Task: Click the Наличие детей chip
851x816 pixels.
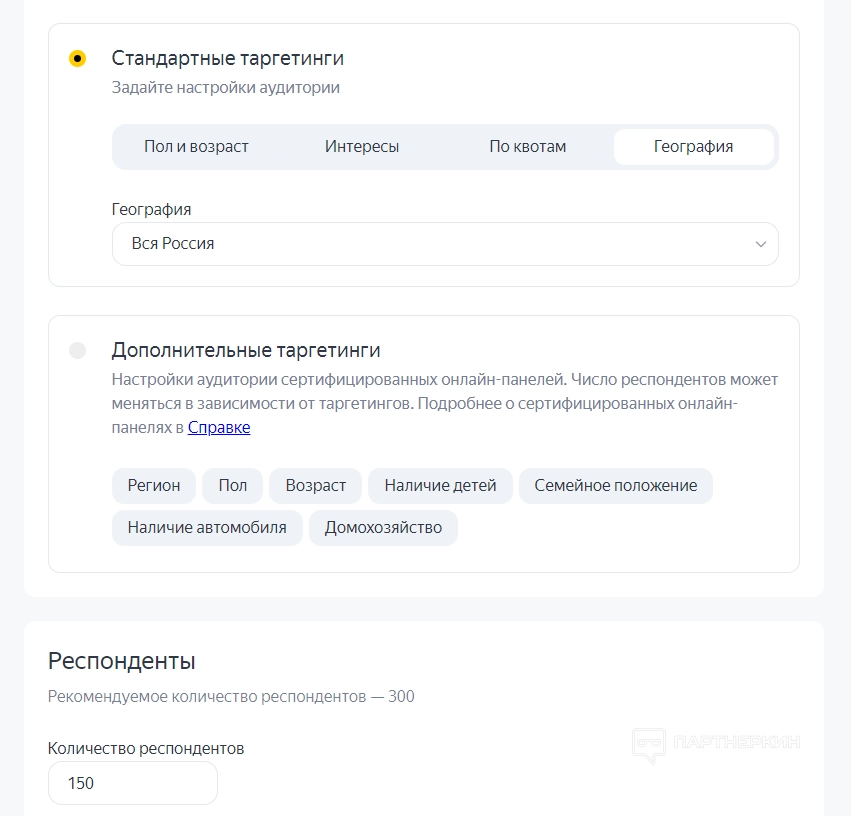Action: [440, 486]
